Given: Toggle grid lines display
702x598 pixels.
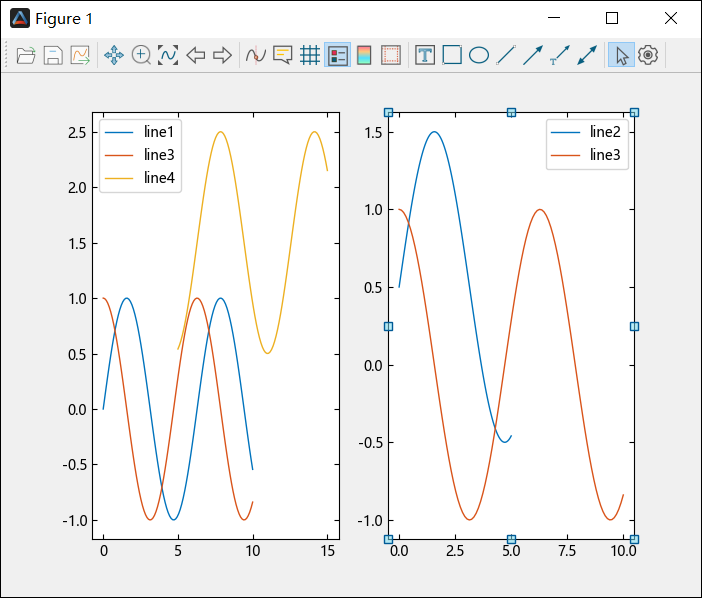Looking at the screenshot, I should (x=310, y=55).
